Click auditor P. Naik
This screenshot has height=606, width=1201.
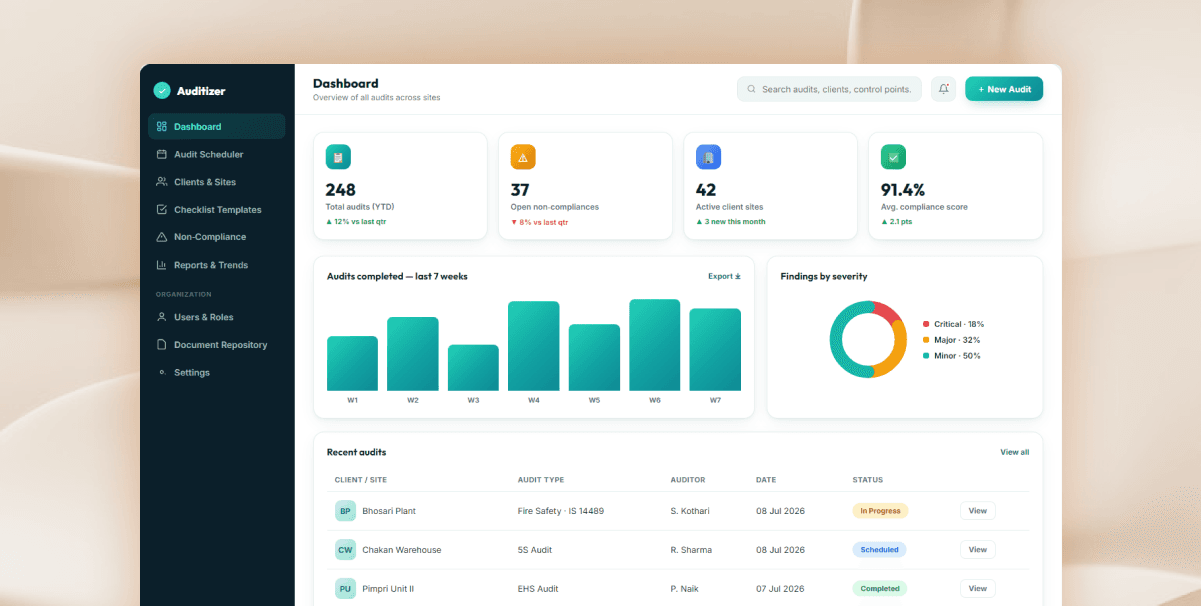[x=686, y=589]
